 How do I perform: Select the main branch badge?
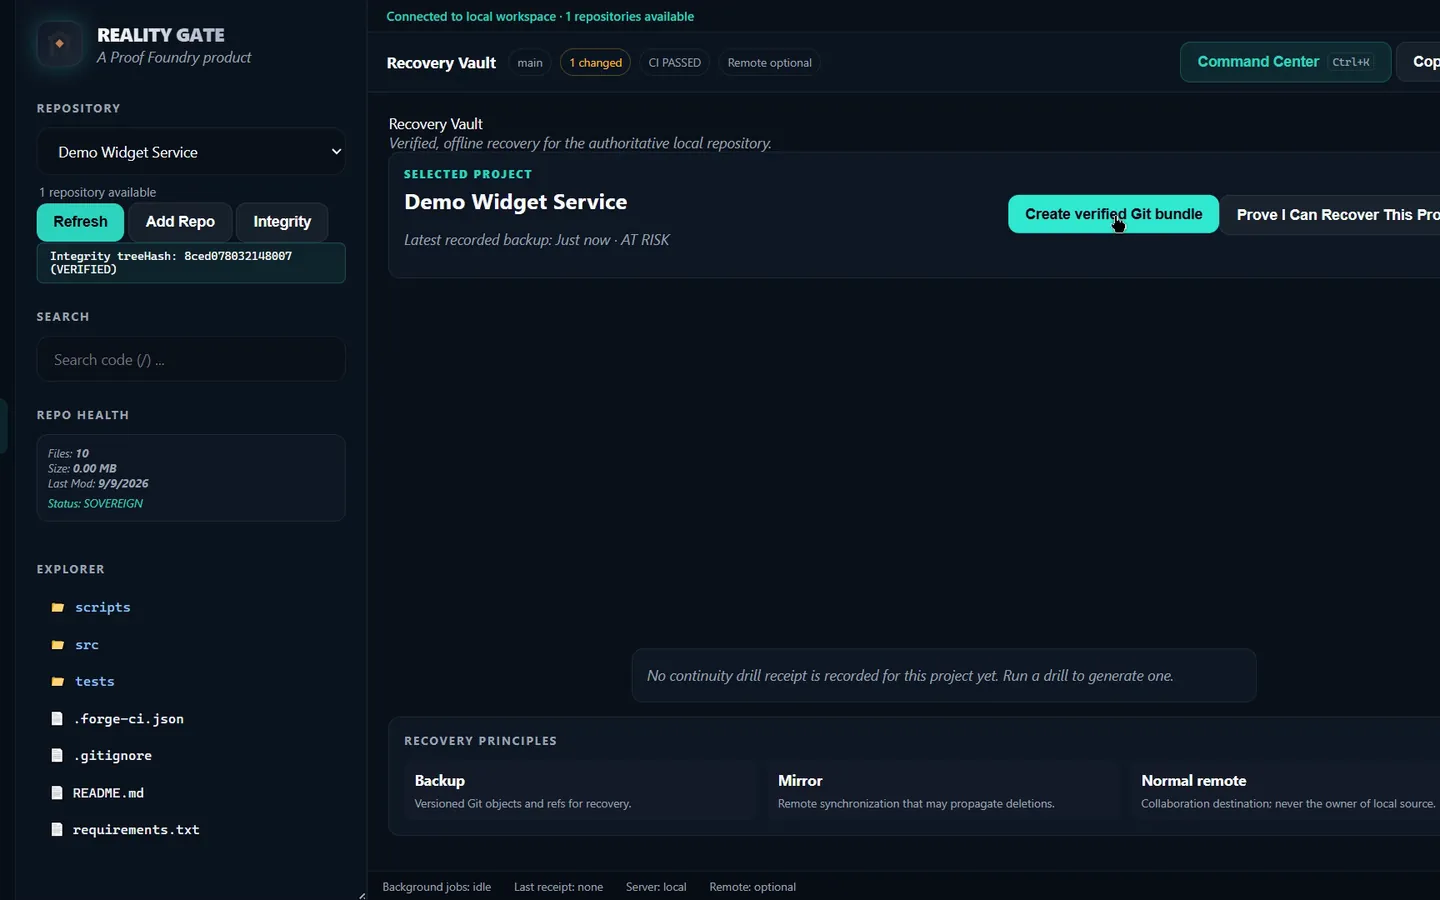click(530, 63)
